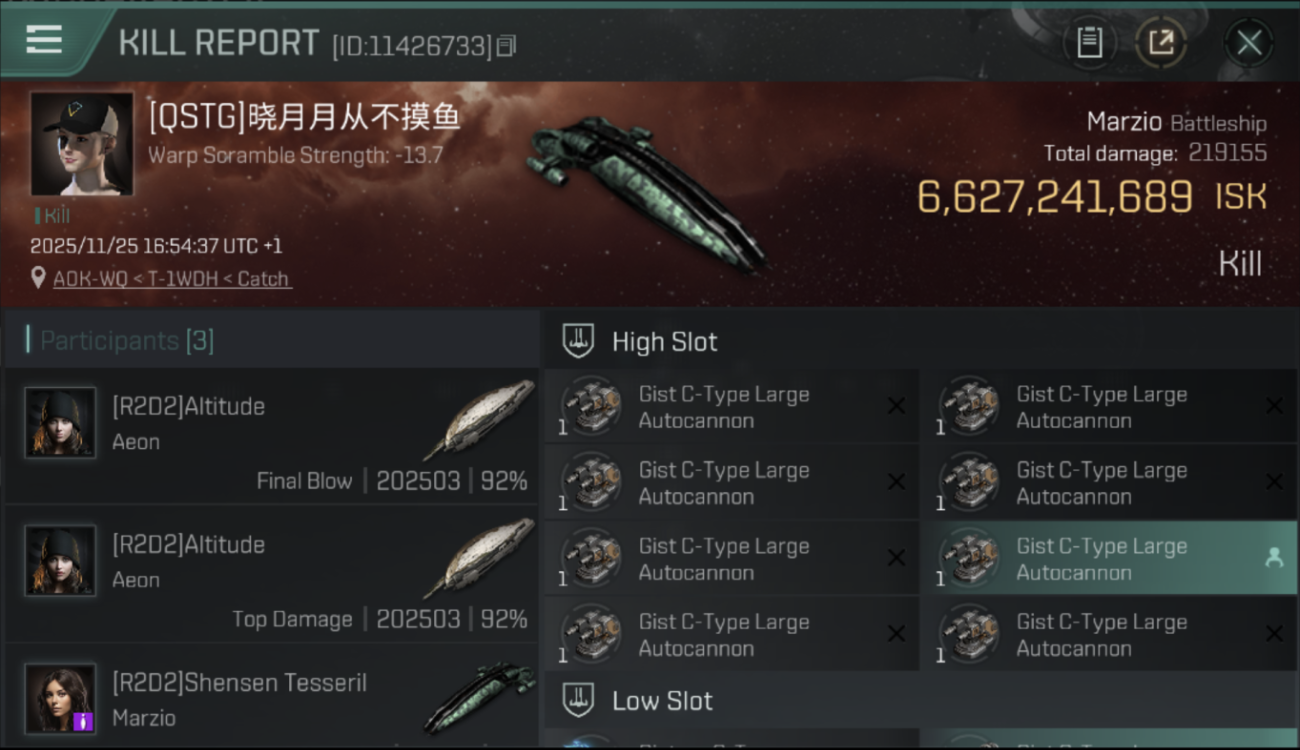Click the person icon on the highlighted autocannon

[x=1273, y=559]
